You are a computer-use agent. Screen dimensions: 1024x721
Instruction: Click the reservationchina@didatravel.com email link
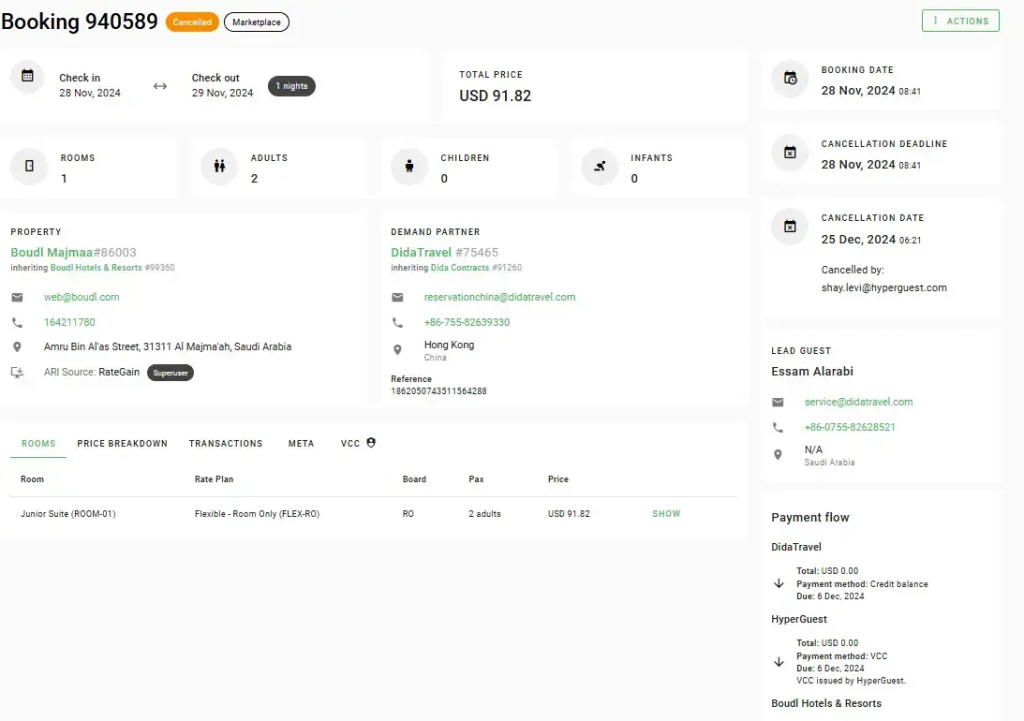pos(500,297)
